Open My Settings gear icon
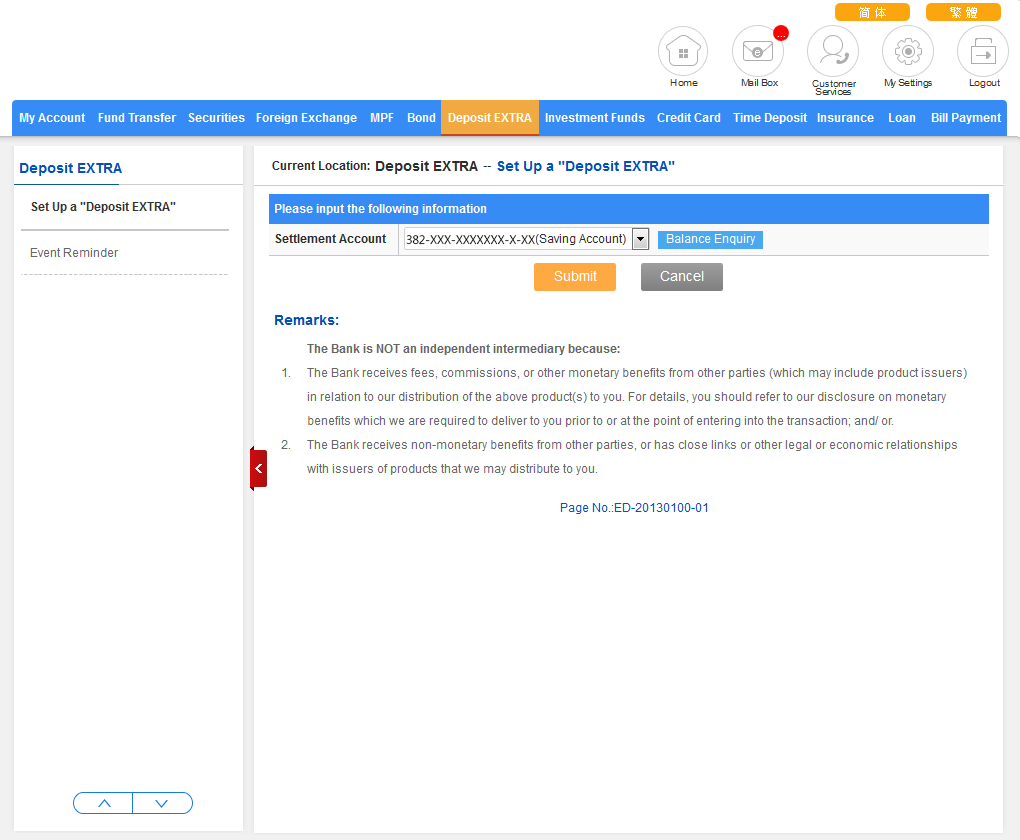This screenshot has width=1020, height=840. [908, 51]
